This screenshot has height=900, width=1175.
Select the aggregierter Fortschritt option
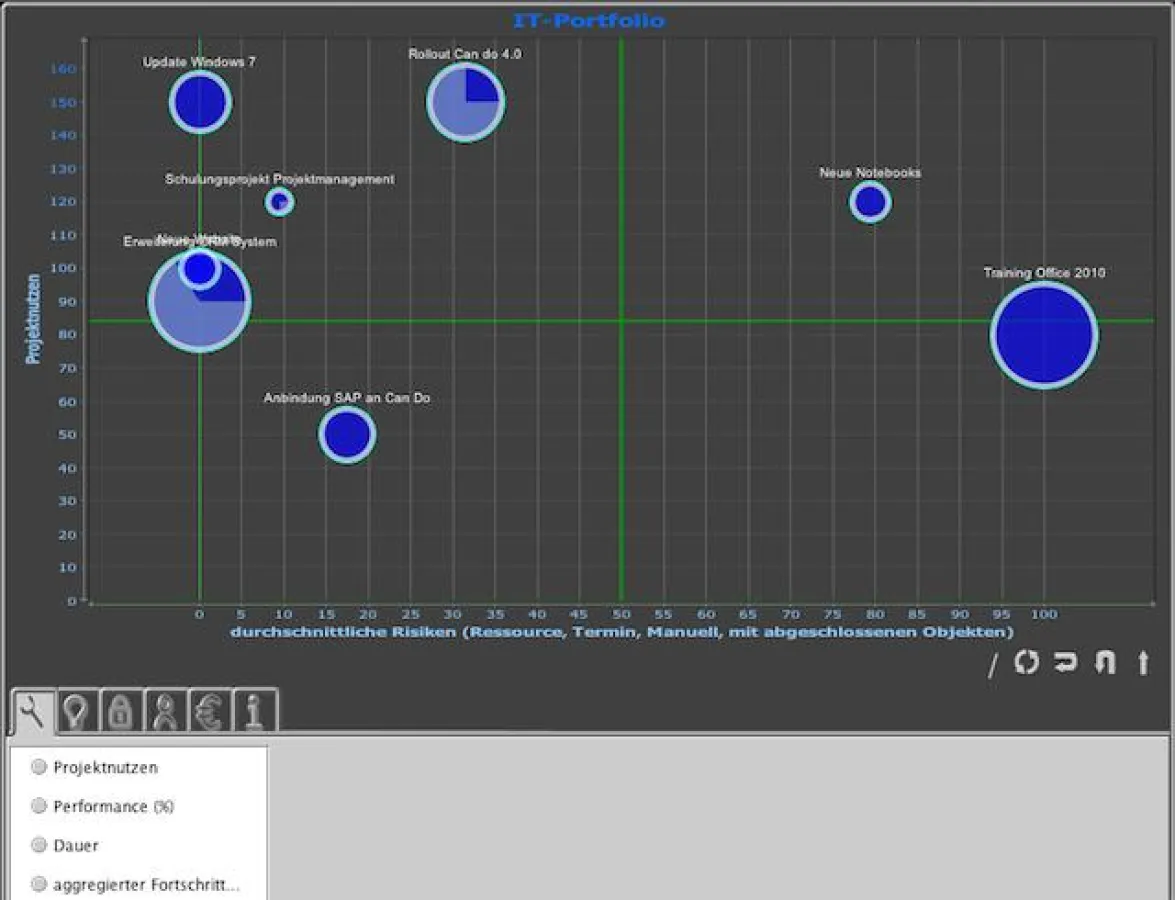coord(39,883)
